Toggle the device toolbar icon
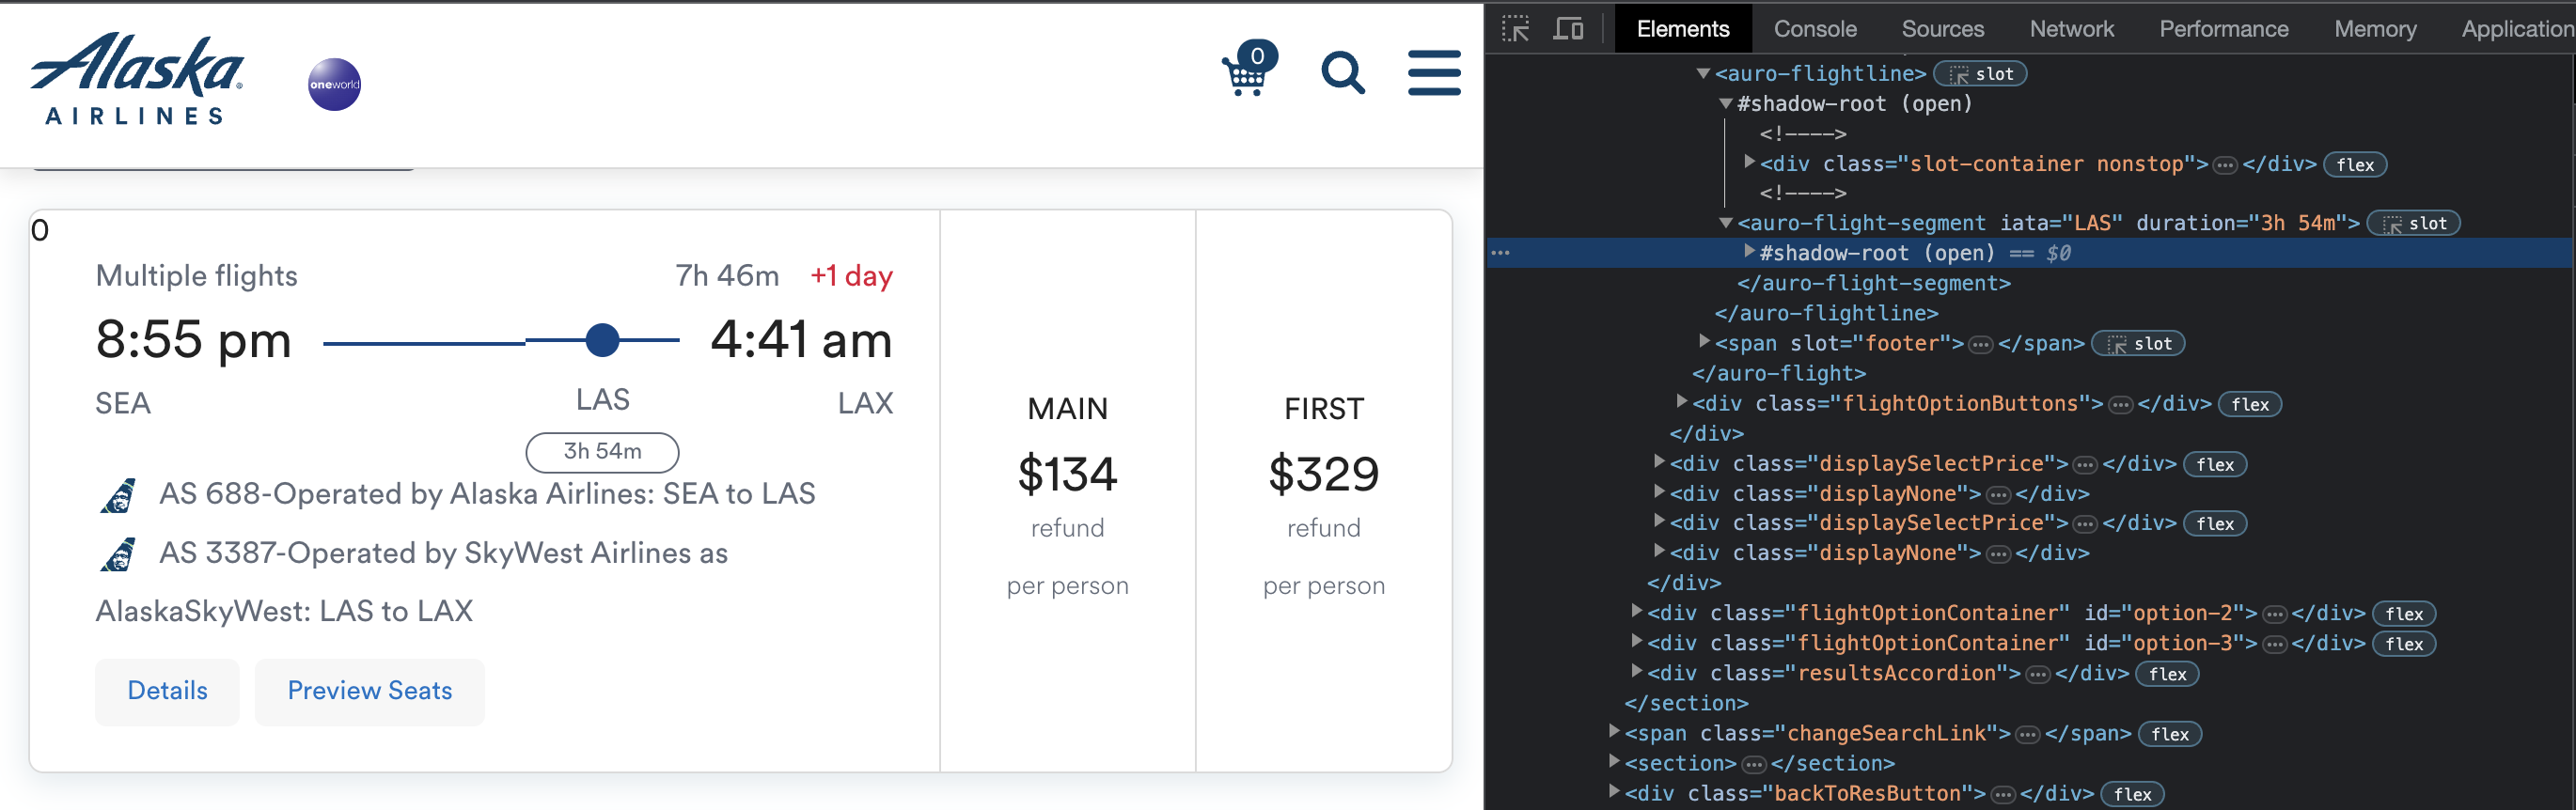 (x=1568, y=28)
